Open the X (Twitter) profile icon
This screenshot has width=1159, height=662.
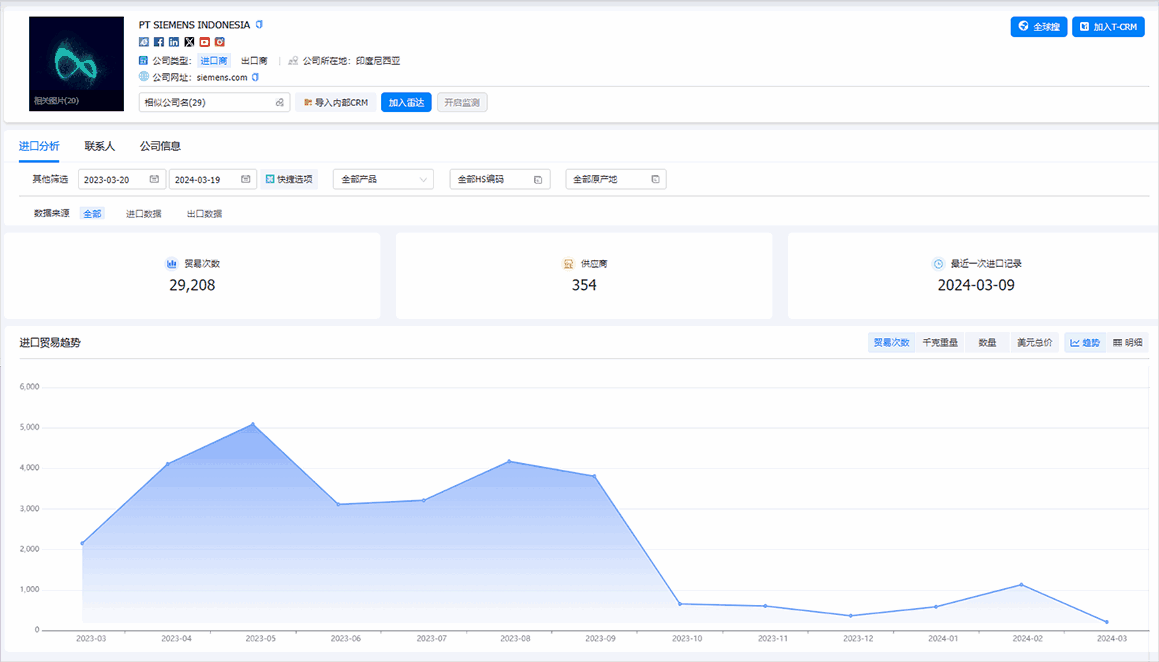[x=189, y=42]
